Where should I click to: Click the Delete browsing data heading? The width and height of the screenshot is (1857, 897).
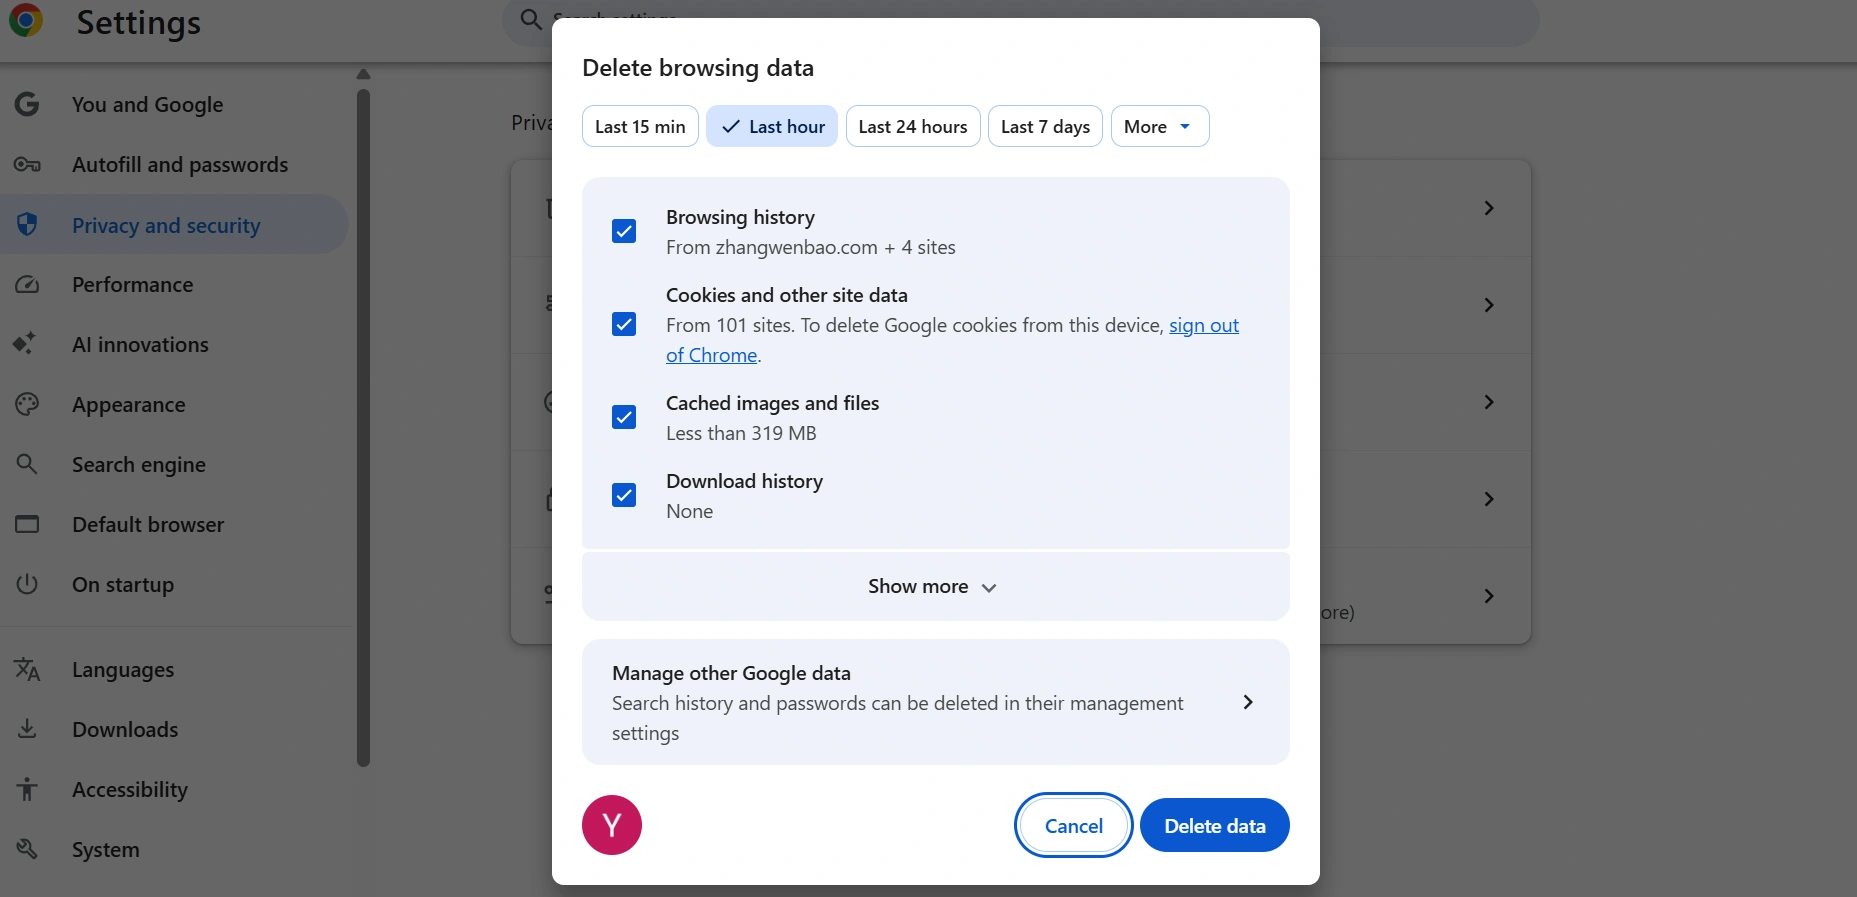coord(698,68)
